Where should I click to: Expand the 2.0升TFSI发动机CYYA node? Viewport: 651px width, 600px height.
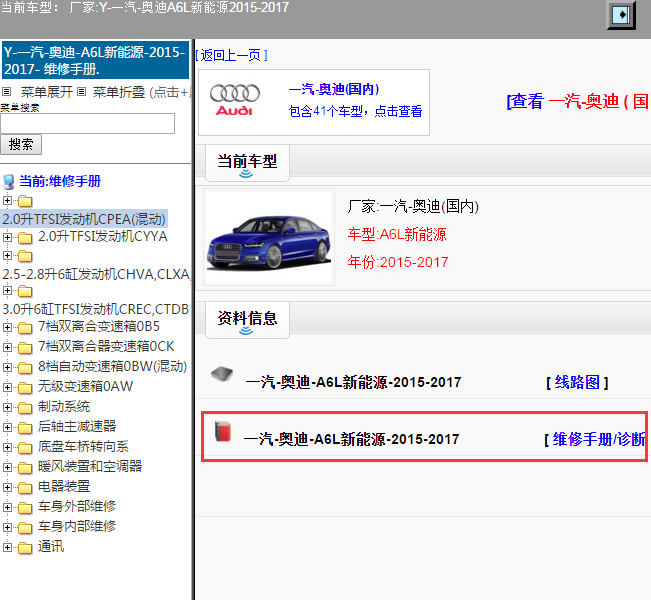tap(7, 237)
